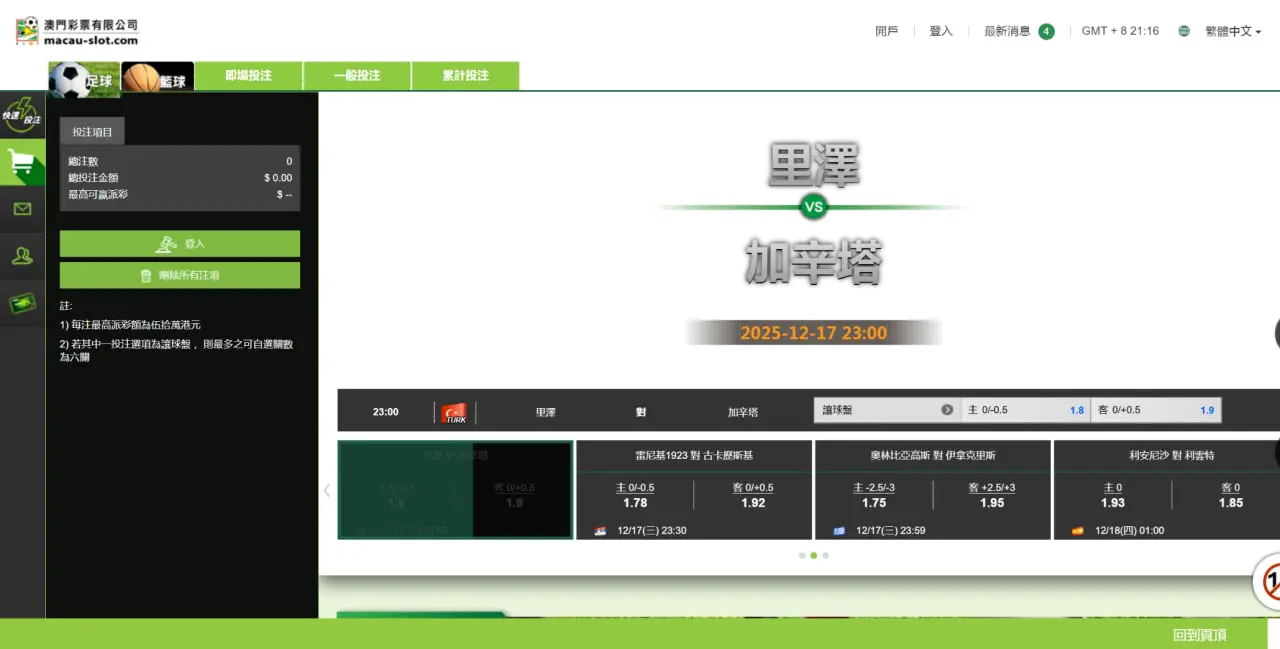Screen dimensions: 1280x649
Task: Select the 籃球 basketball tab
Action: tap(157, 78)
